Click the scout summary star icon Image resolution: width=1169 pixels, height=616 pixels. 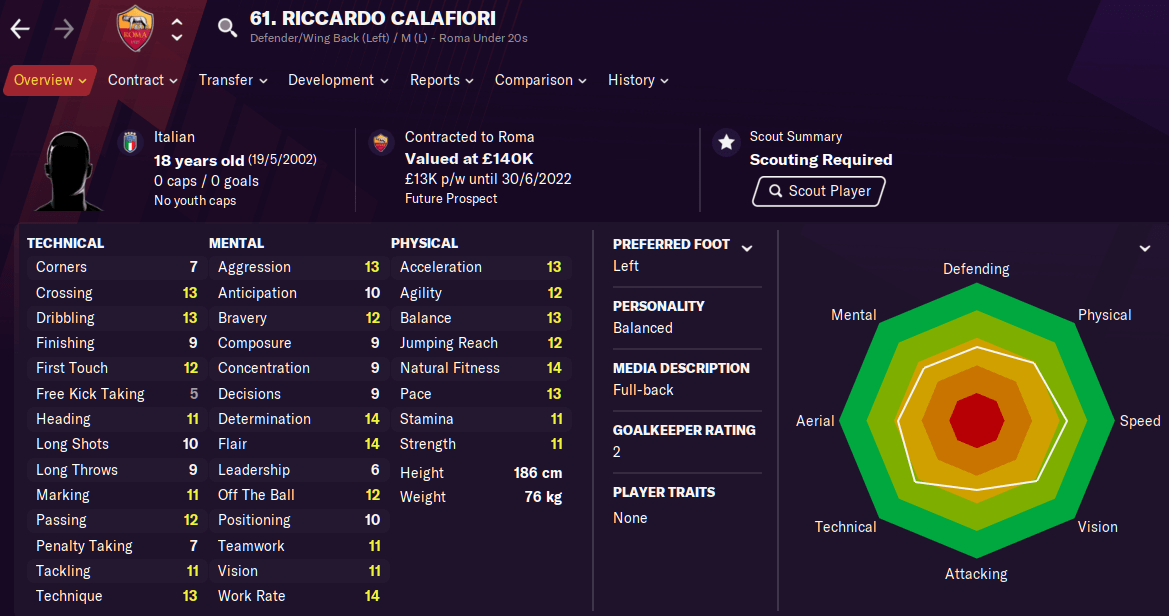[726, 142]
